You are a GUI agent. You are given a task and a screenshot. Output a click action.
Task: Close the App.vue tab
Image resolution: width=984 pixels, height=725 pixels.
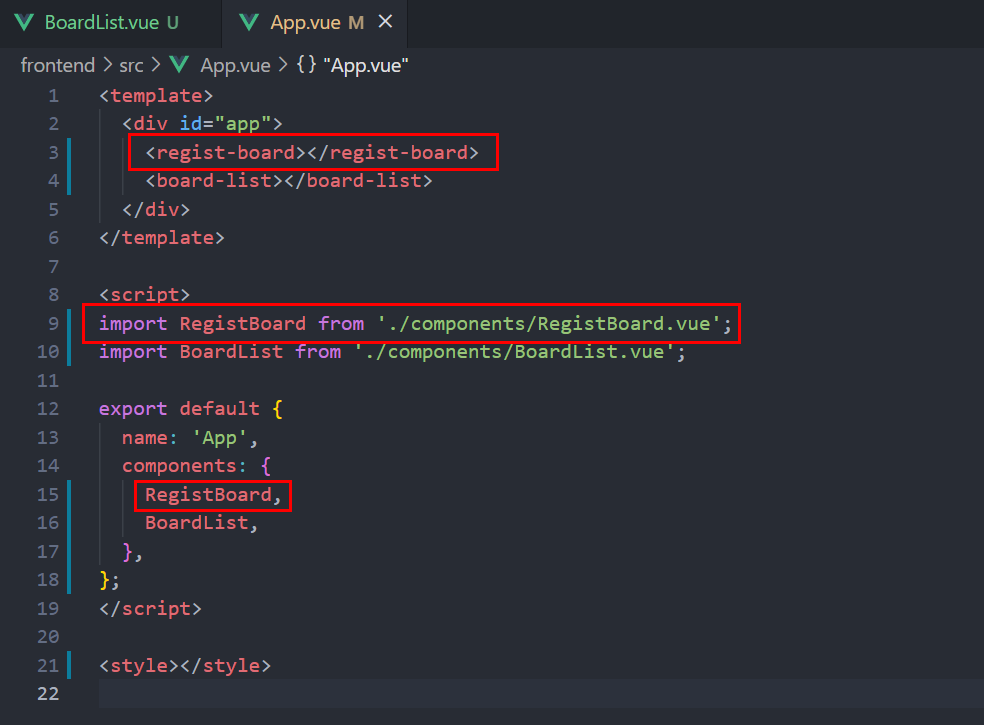pos(385,22)
